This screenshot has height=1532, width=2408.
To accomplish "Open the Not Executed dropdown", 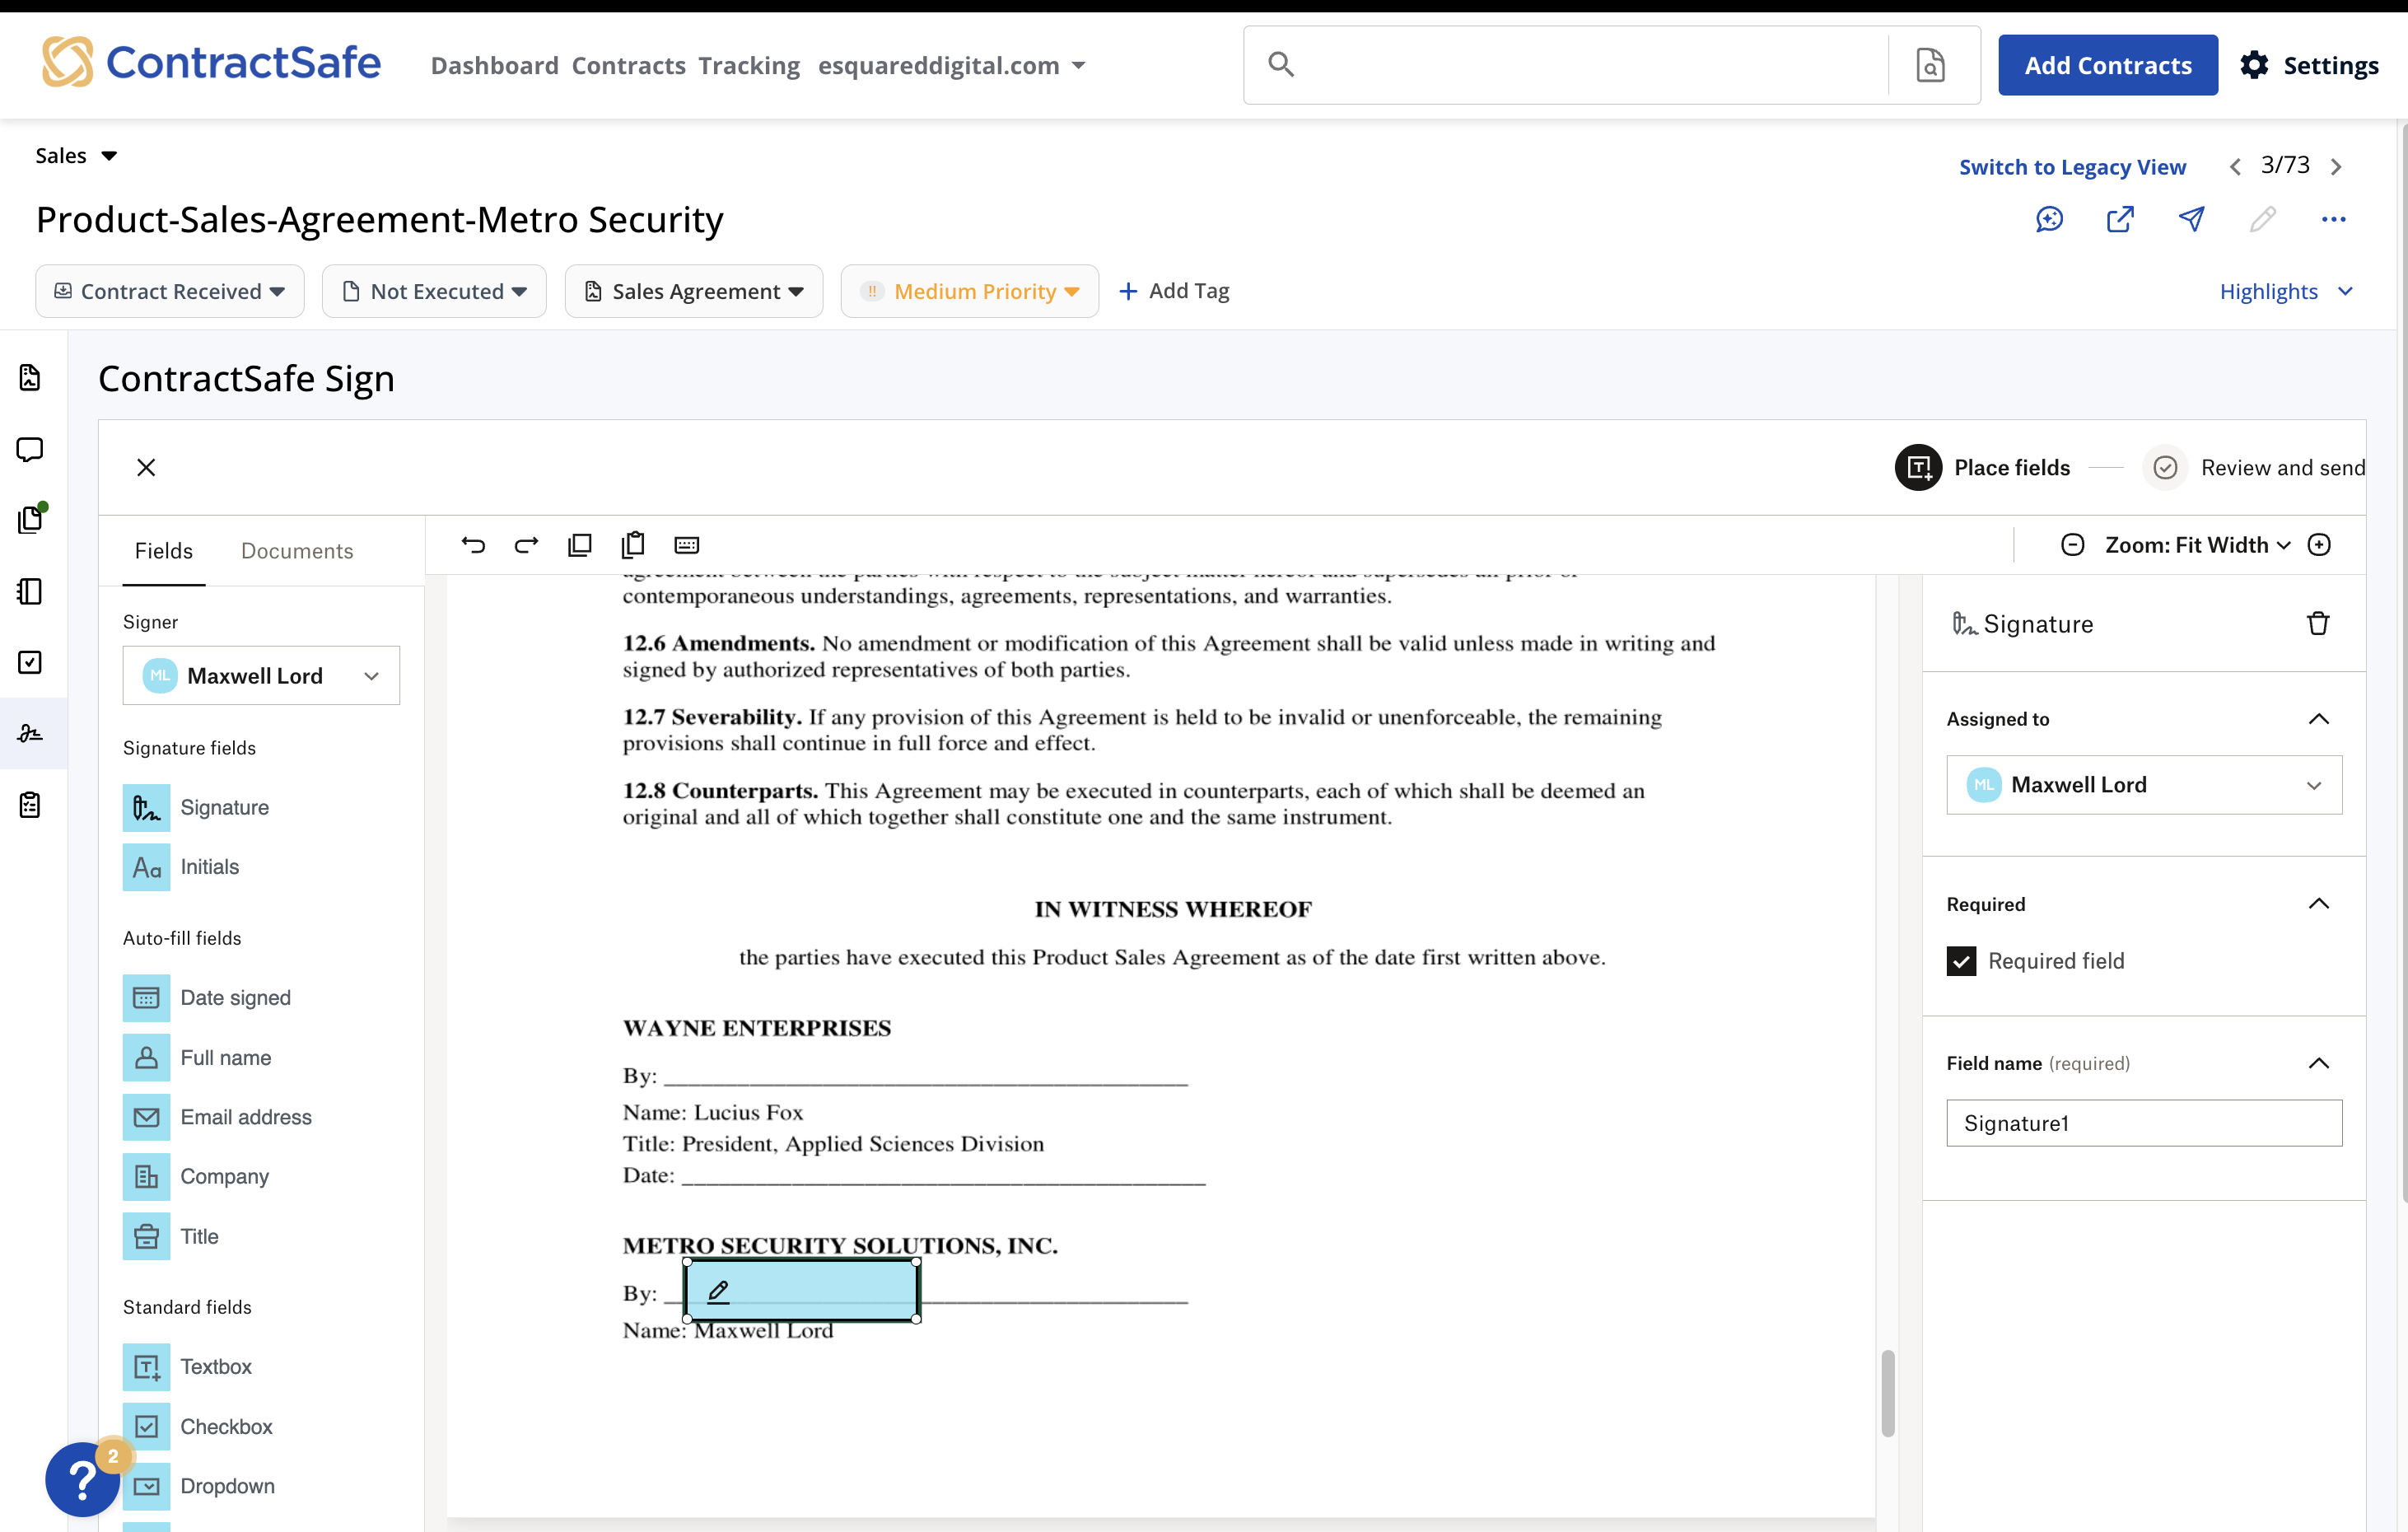I will 434,291.
